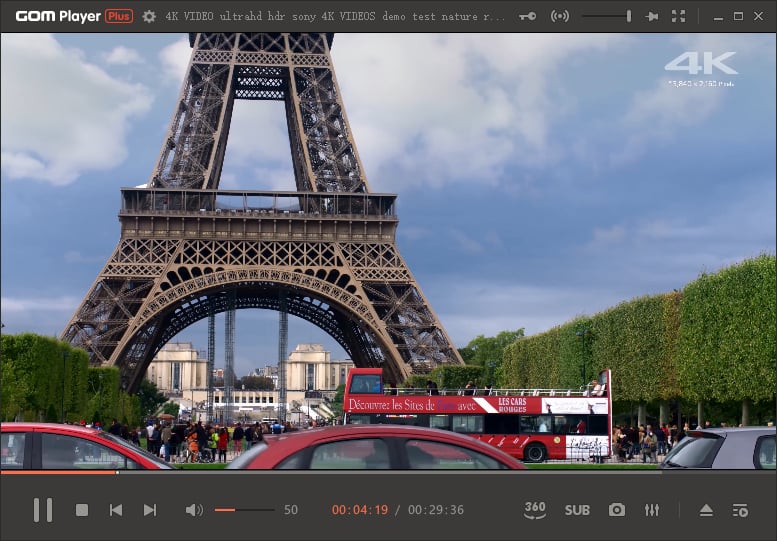Open the GOM Player Plus logo menu
This screenshot has height=541, width=777.
(x=74, y=16)
